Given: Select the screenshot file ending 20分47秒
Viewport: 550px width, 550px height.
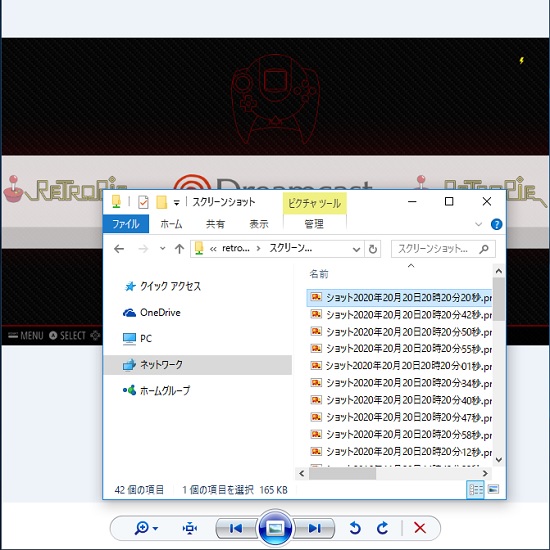Looking at the screenshot, I should click(x=400, y=418).
